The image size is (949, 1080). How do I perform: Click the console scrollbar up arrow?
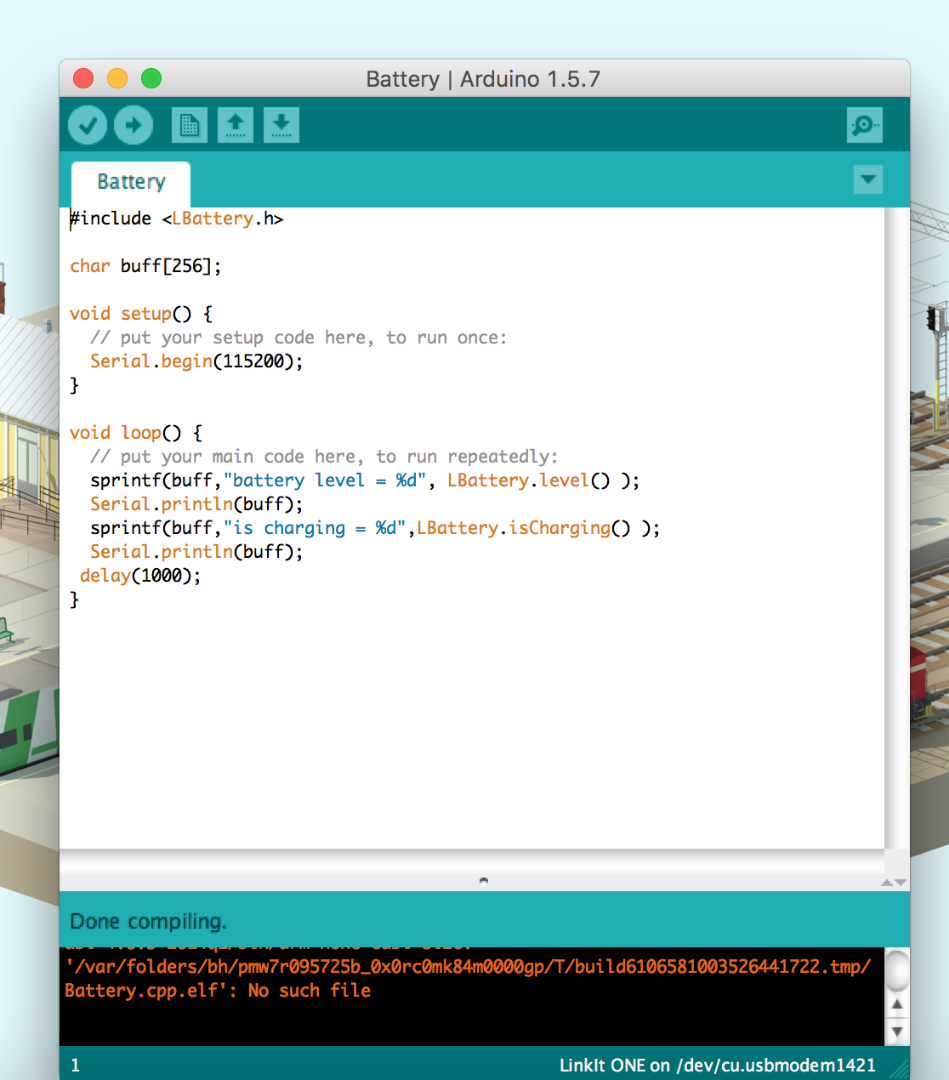pos(897,1005)
